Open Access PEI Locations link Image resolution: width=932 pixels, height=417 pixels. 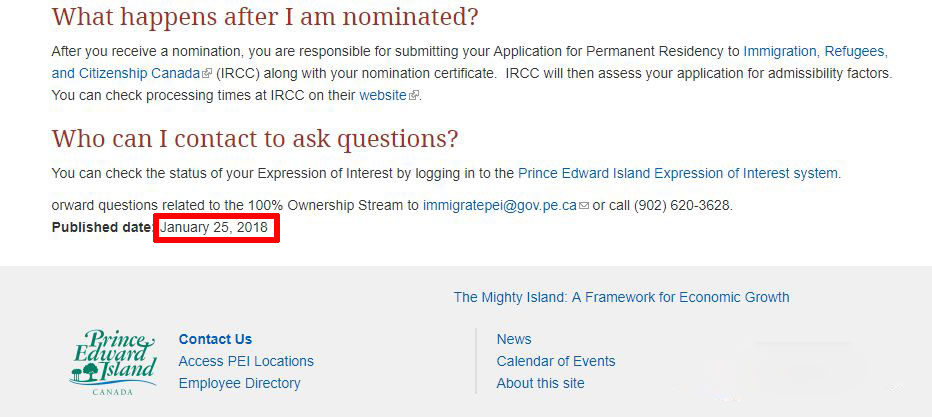tap(246, 361)
